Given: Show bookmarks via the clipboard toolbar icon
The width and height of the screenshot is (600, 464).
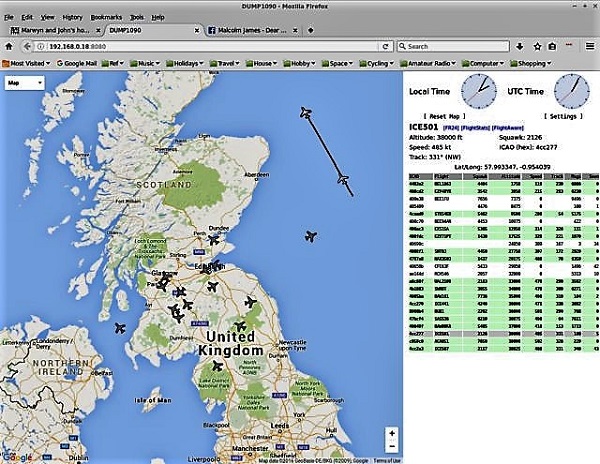Looking at the screenshot, I should pos(552,46).
